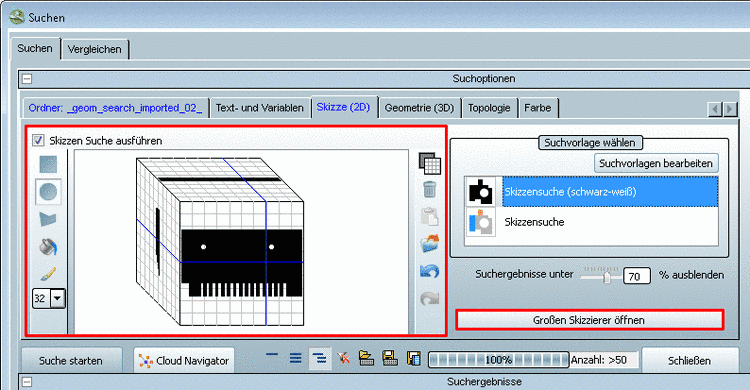Collapse the Suchoptionen section

point(27,78)
